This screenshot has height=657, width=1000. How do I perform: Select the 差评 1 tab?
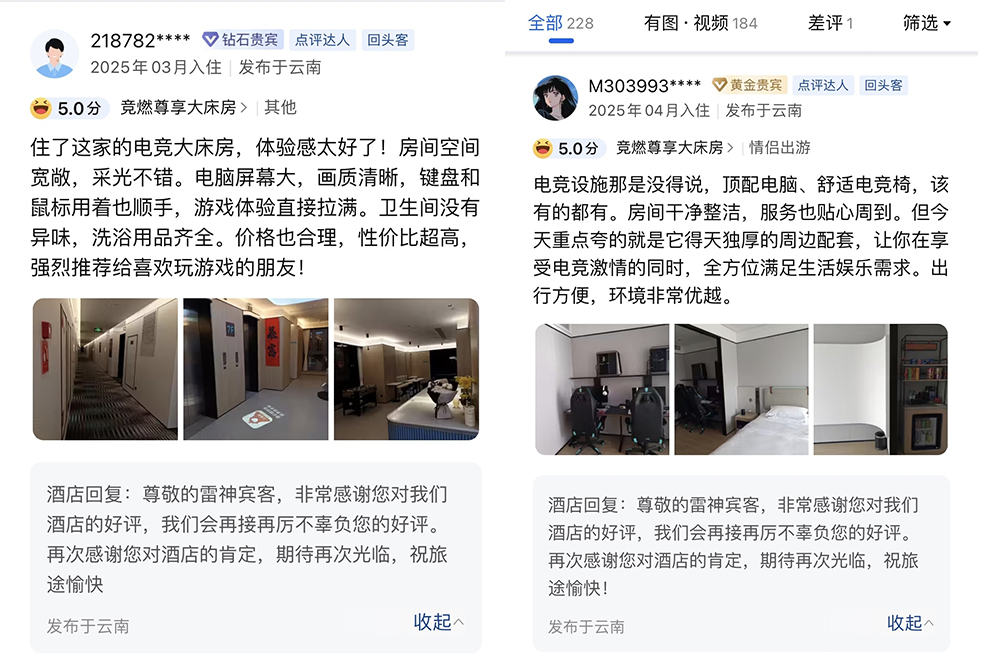(830, 24)
